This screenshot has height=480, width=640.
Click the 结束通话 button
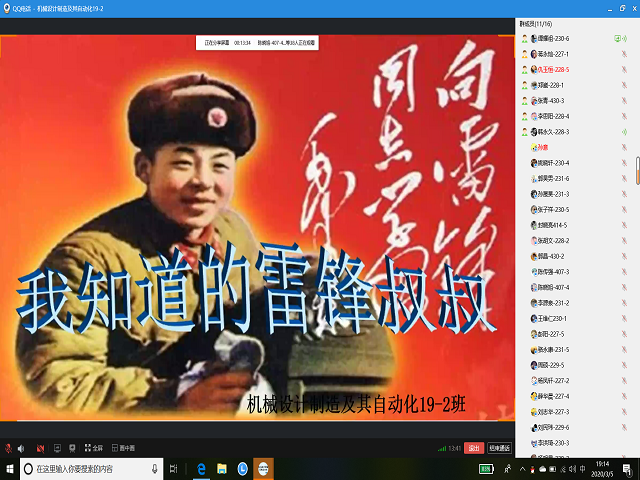click(x=499, y=447)
